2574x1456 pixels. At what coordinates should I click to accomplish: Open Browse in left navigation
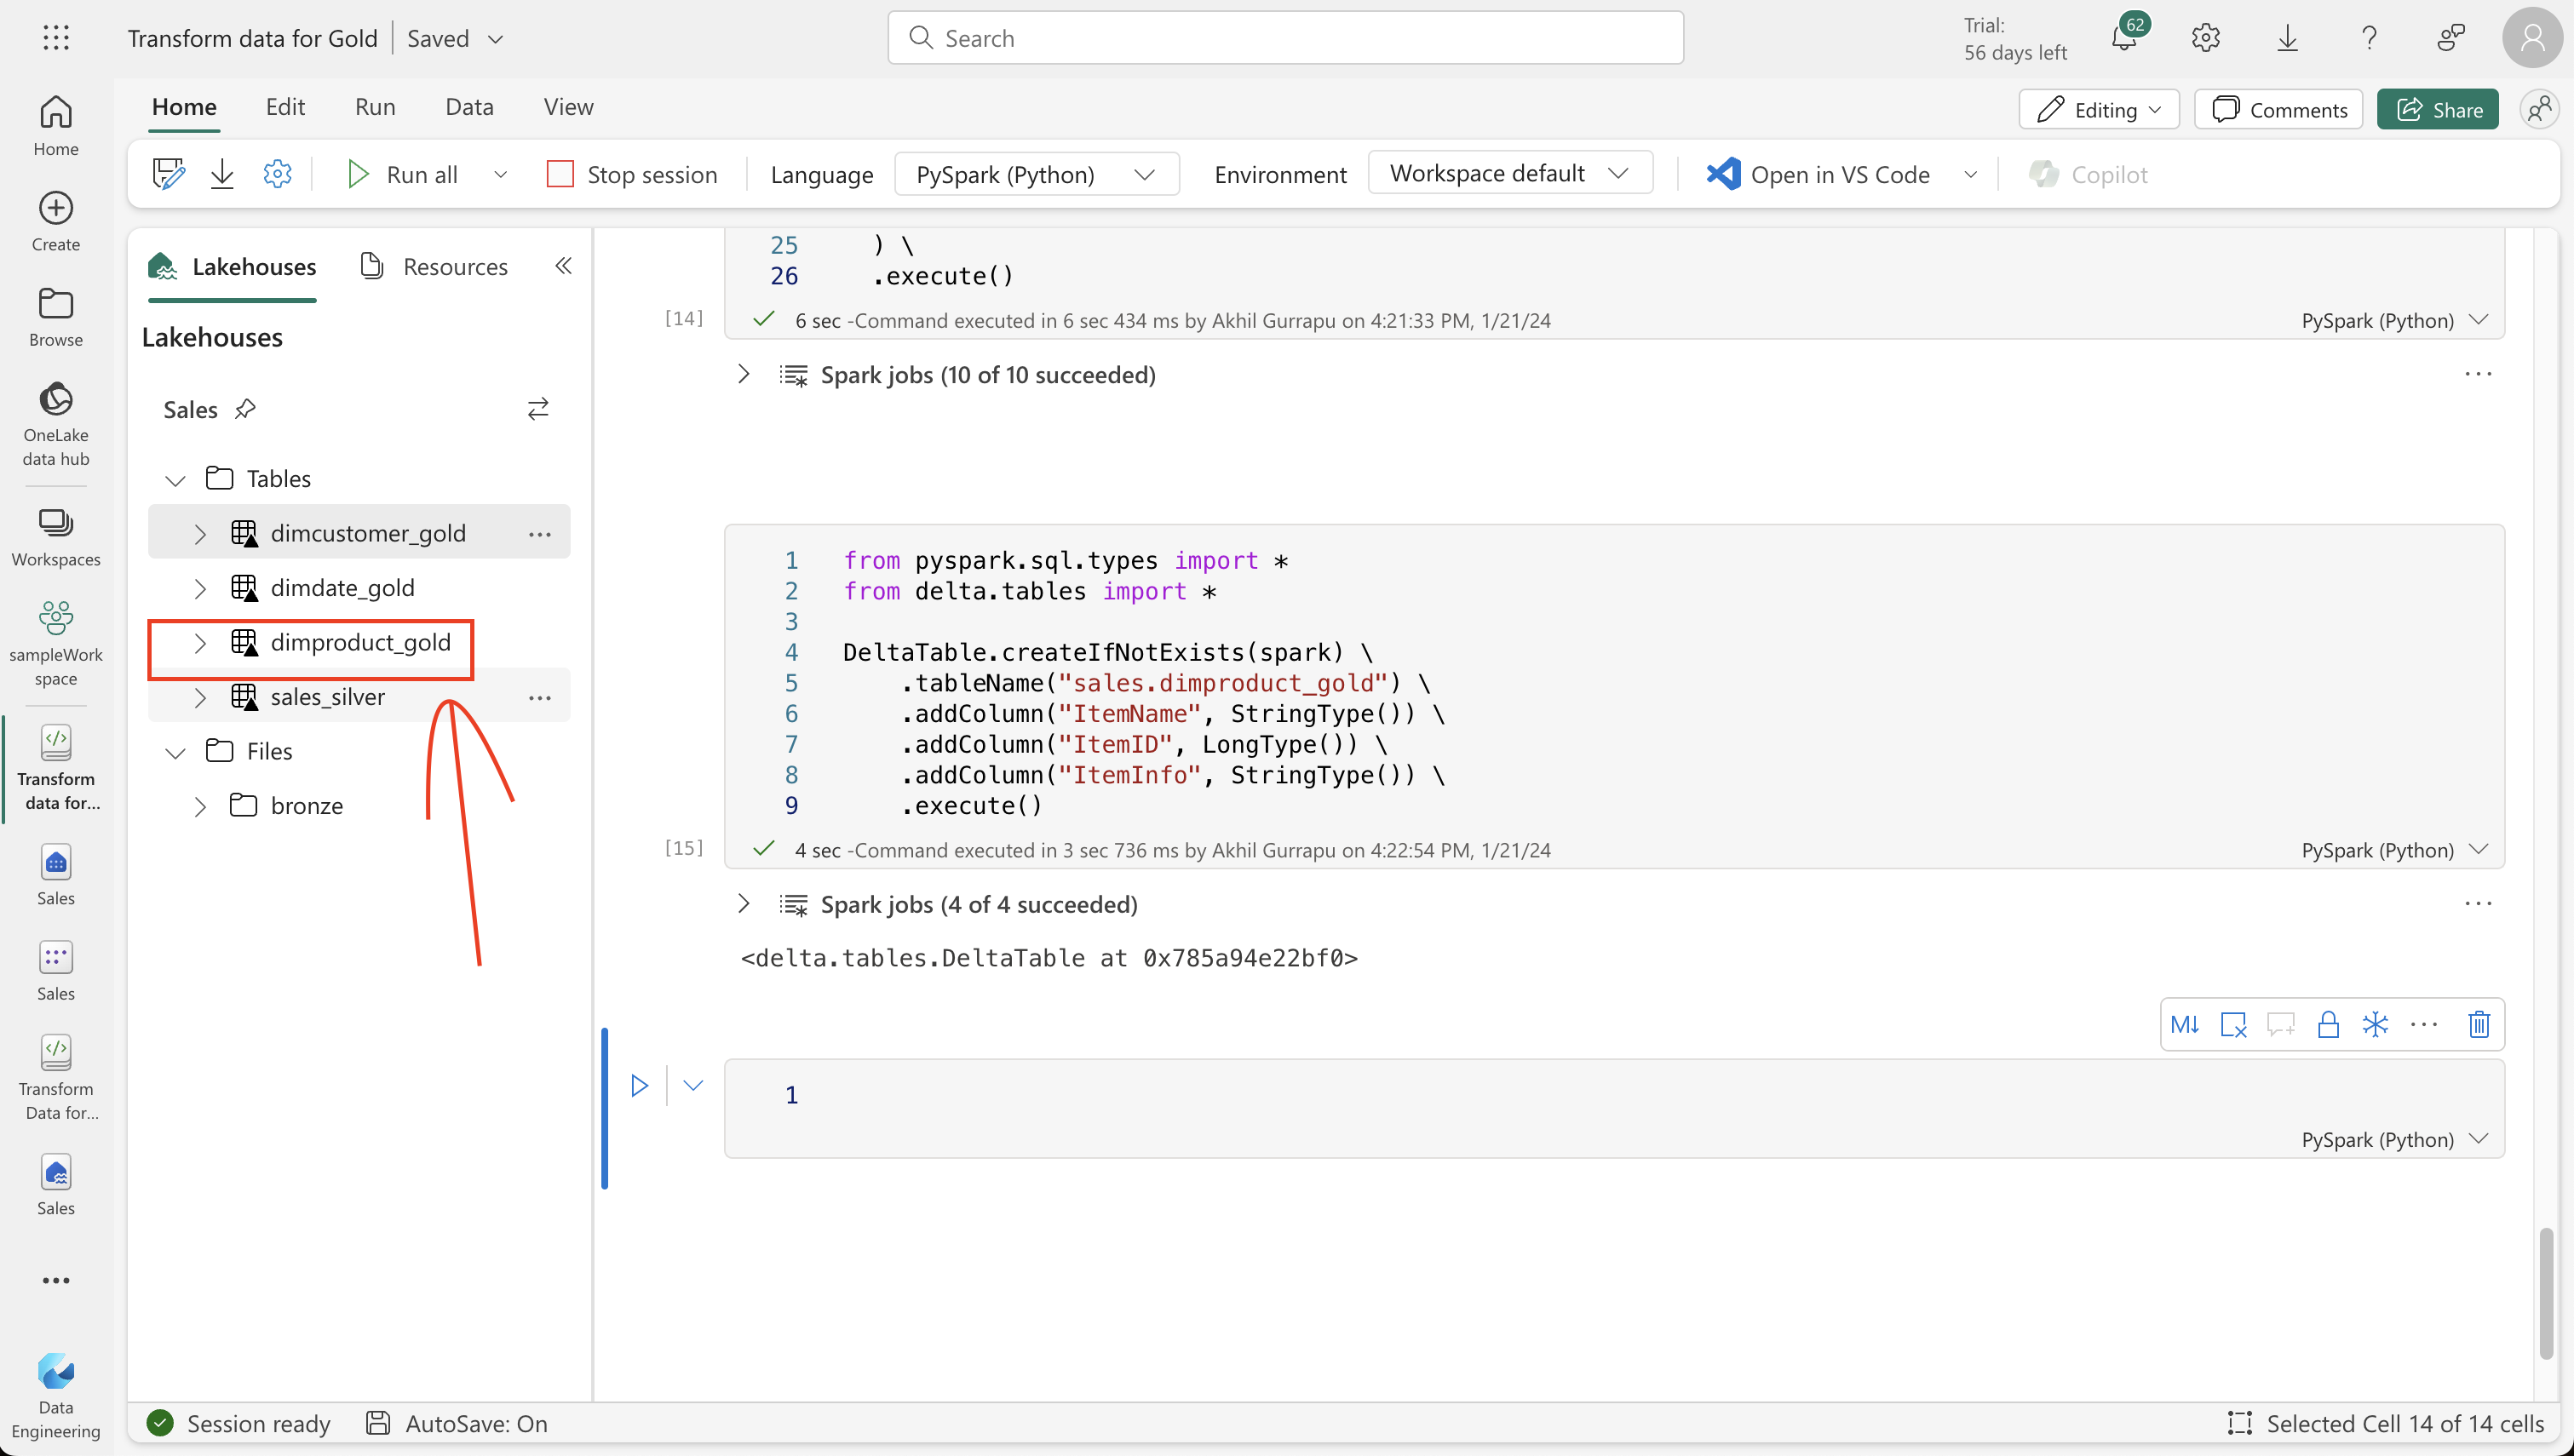56,316
